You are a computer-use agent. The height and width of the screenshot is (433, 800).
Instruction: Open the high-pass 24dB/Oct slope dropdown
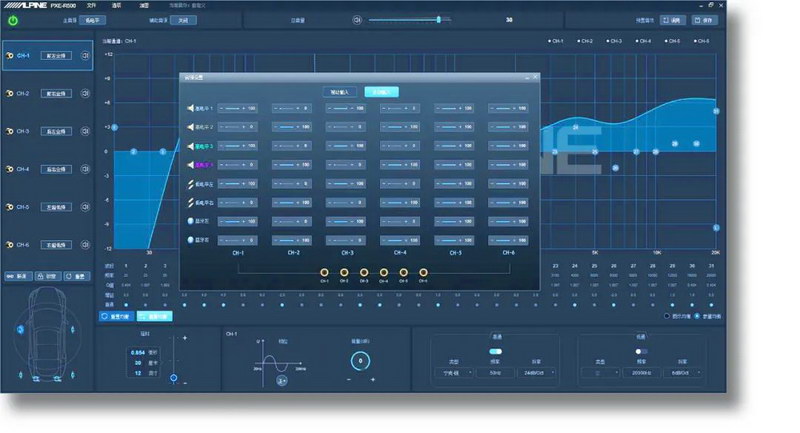click(537, 373)
